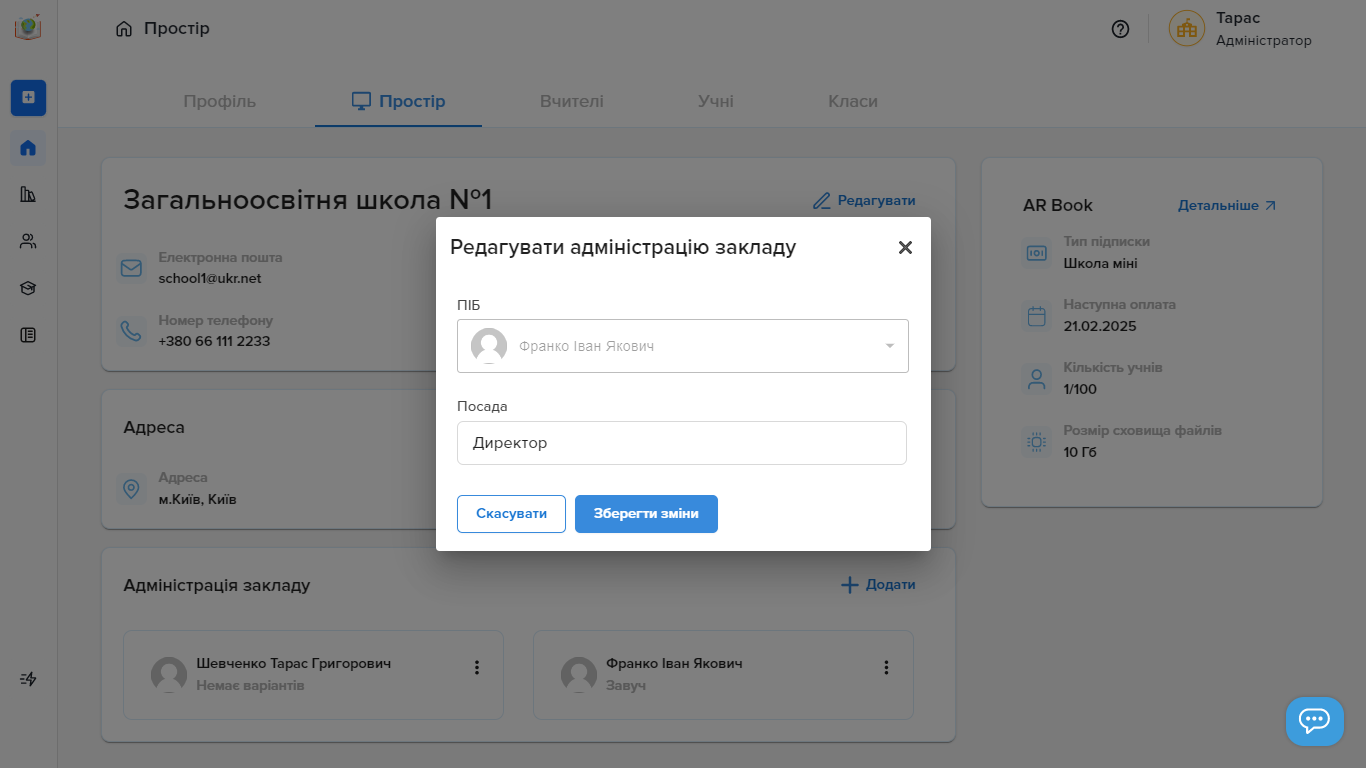Click the help question mark icon
Viewport: 1366px width, 768px height.
[1120, 29]
